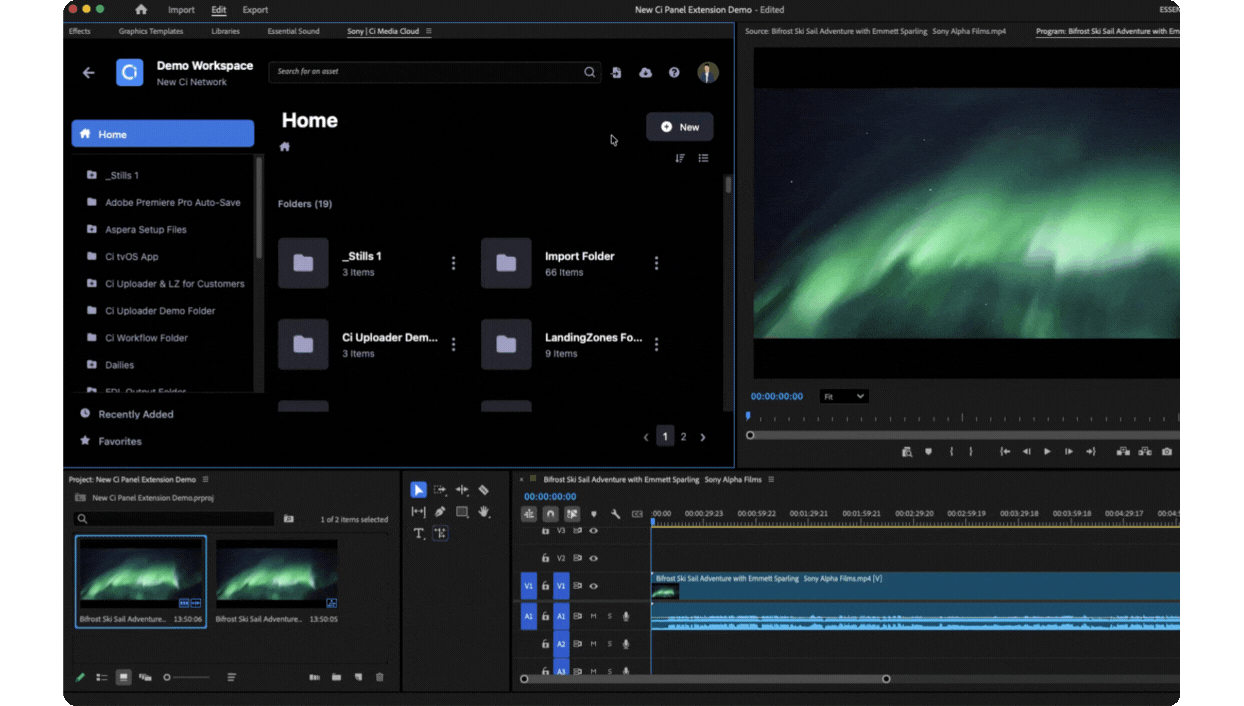Click the New button in Ci panel

(680, 127)
